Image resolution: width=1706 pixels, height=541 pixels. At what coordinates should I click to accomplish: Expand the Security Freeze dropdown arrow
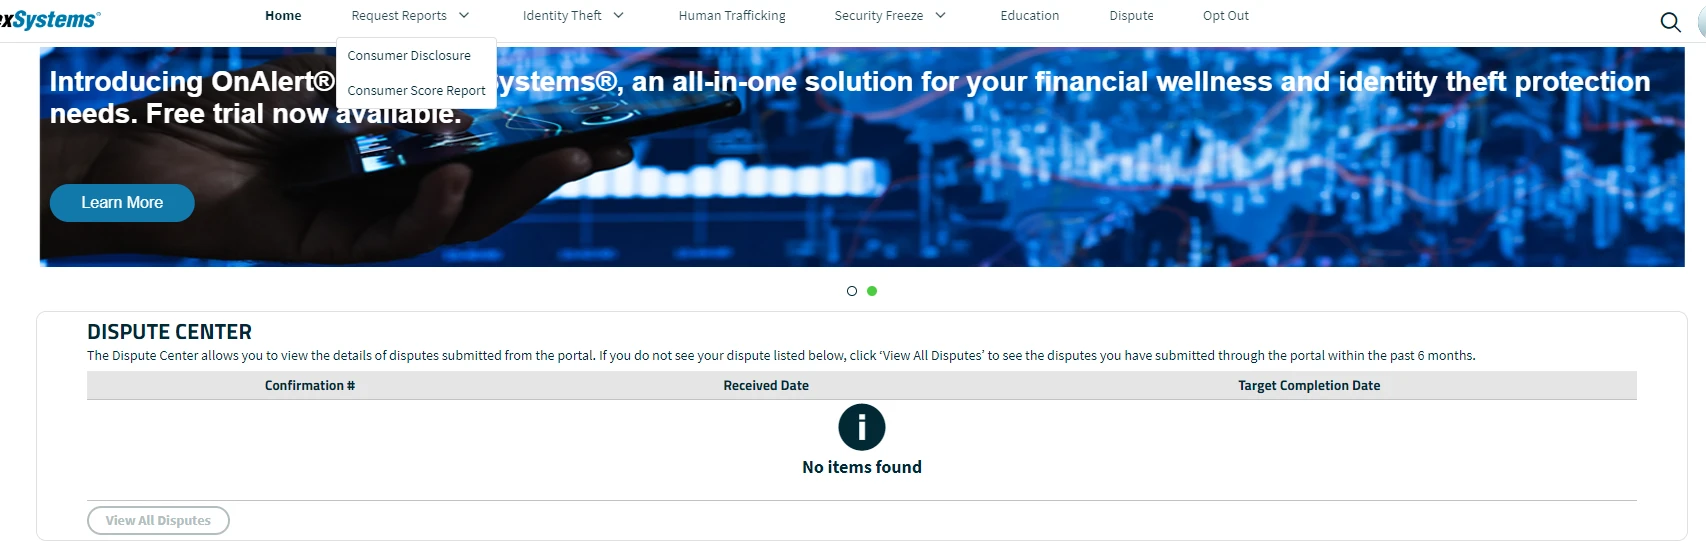(940, 16)
